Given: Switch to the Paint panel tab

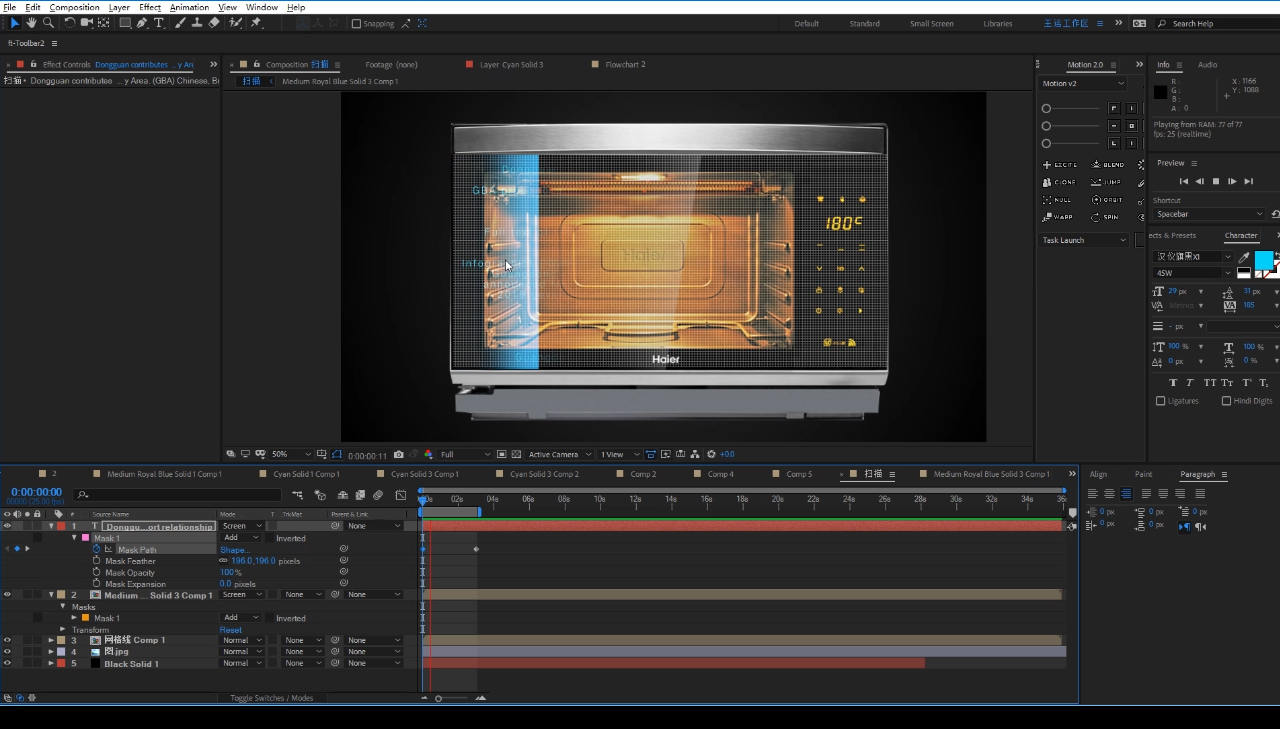Looking at the screenshot, I should coord(1143,474).
